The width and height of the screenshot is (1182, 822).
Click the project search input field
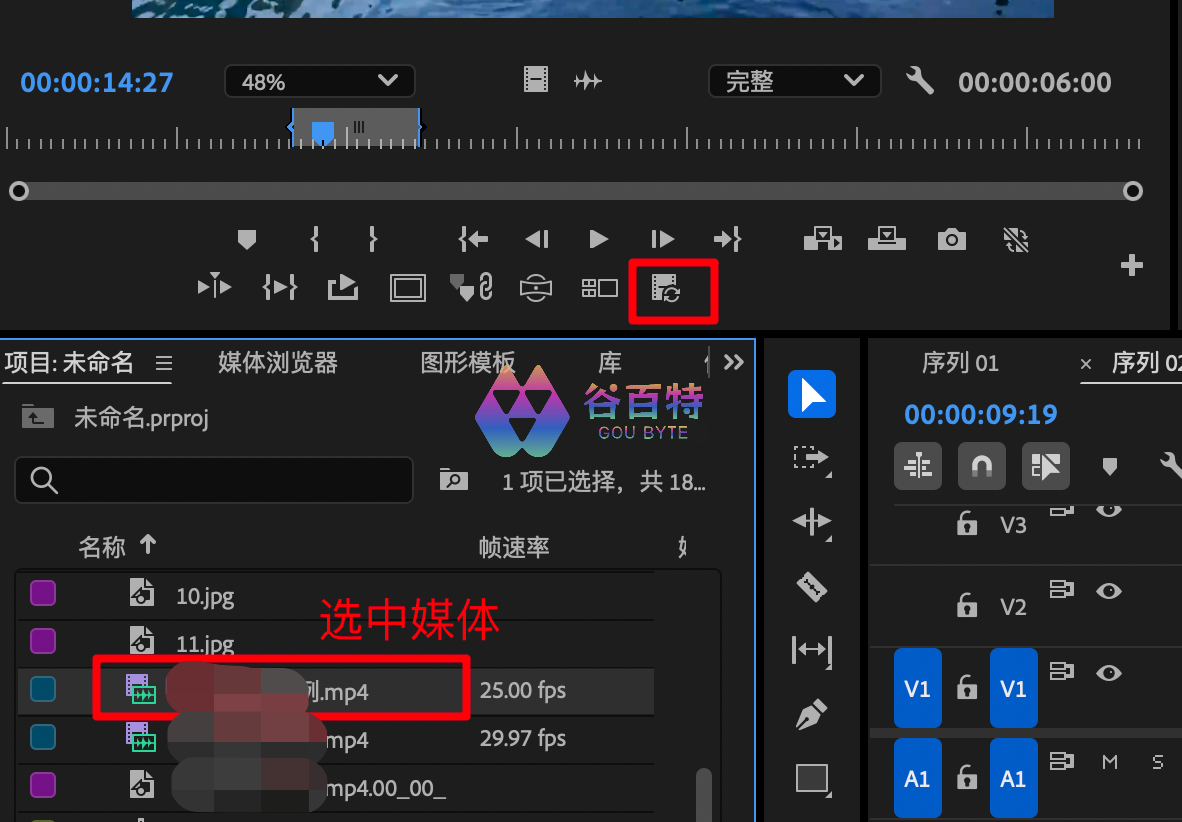pyautogui.click(x=214, y=481)
